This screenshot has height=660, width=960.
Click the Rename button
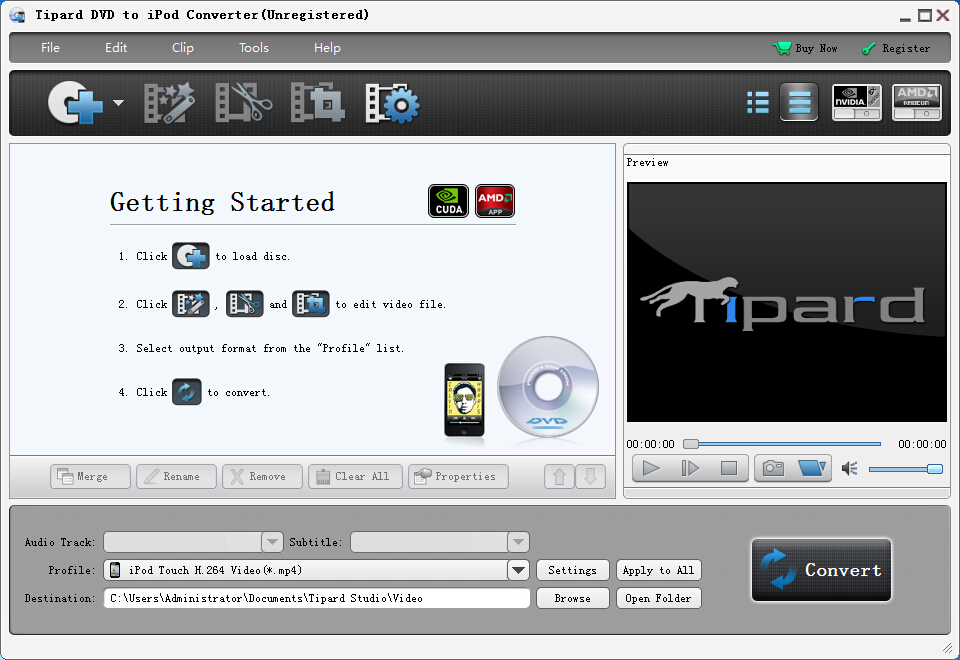176,476
